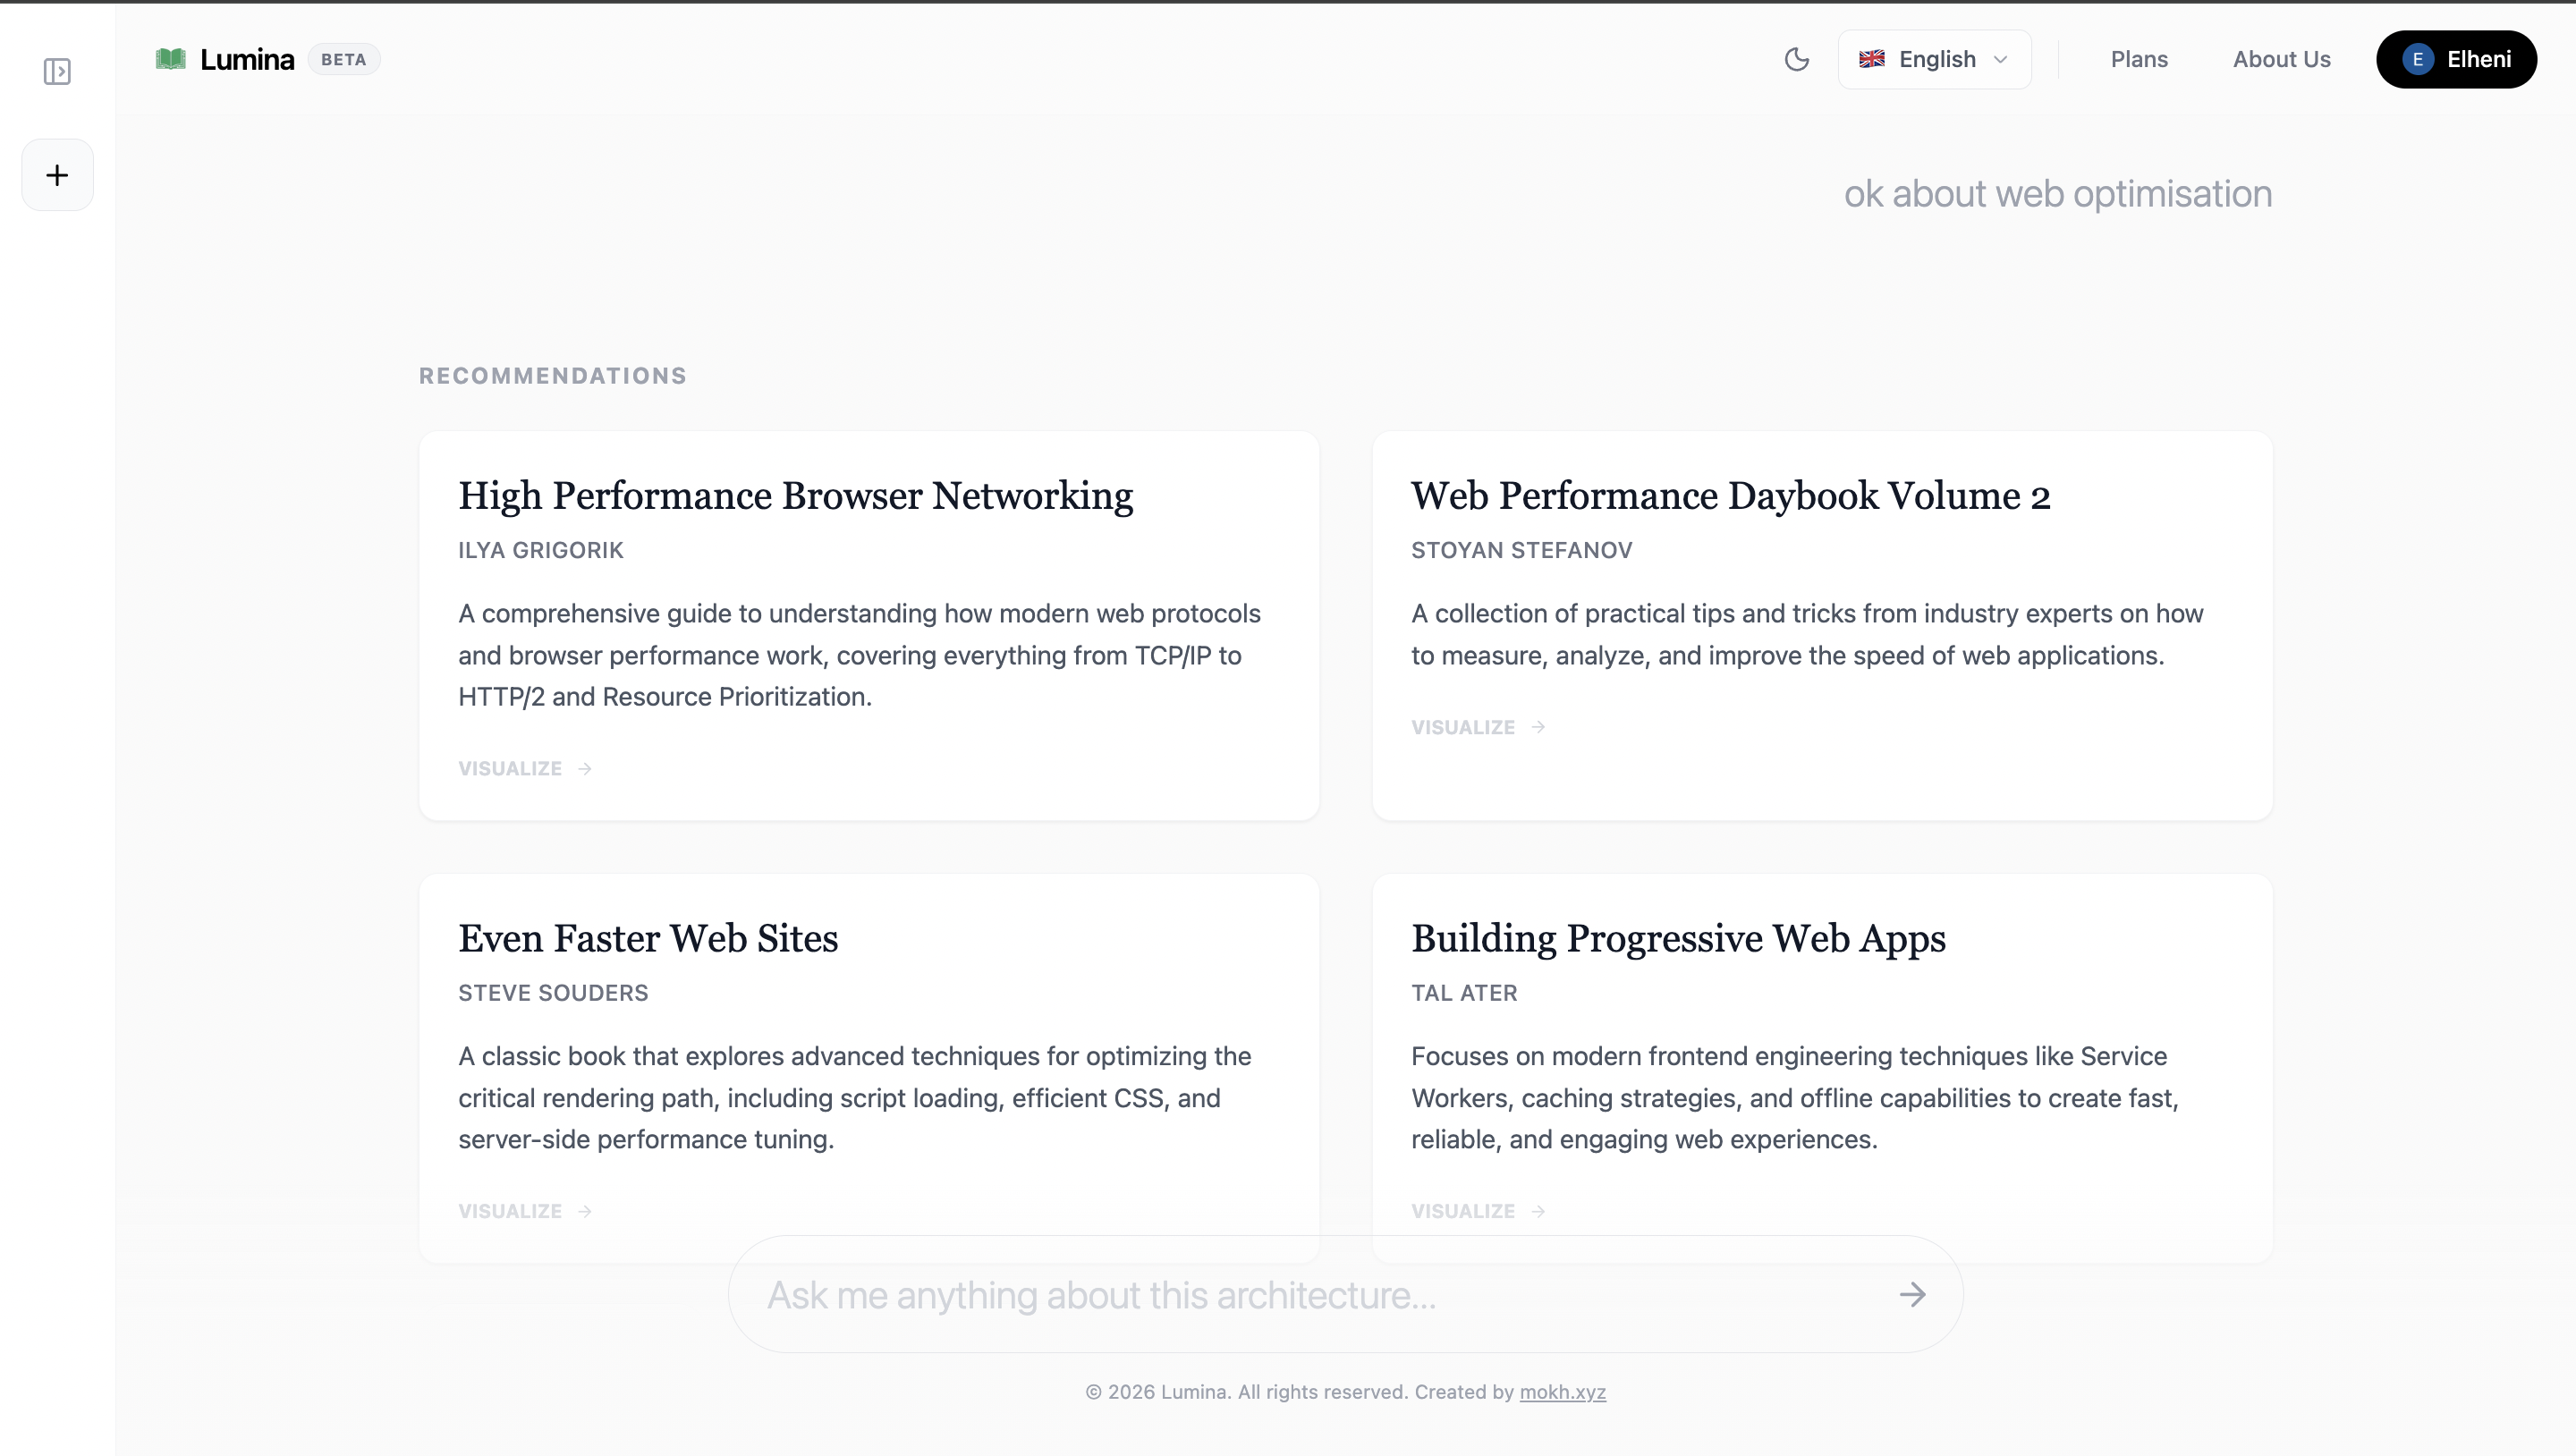
Task: Click the send arrow in chat box
Action: [1912, 1294]
